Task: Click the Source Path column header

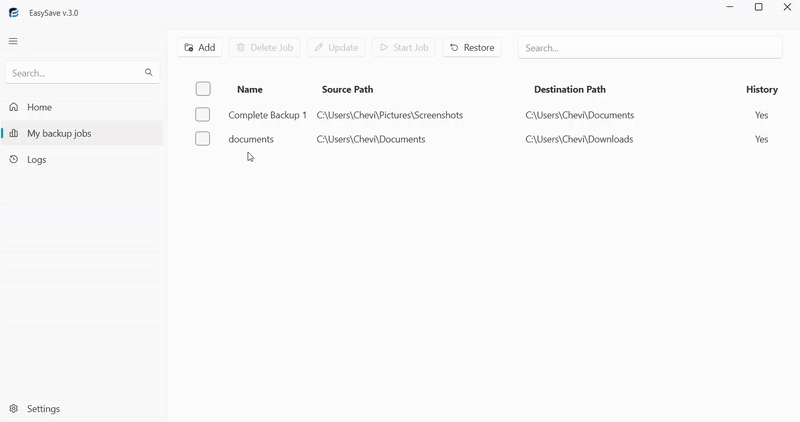Action: click(347, 89)
